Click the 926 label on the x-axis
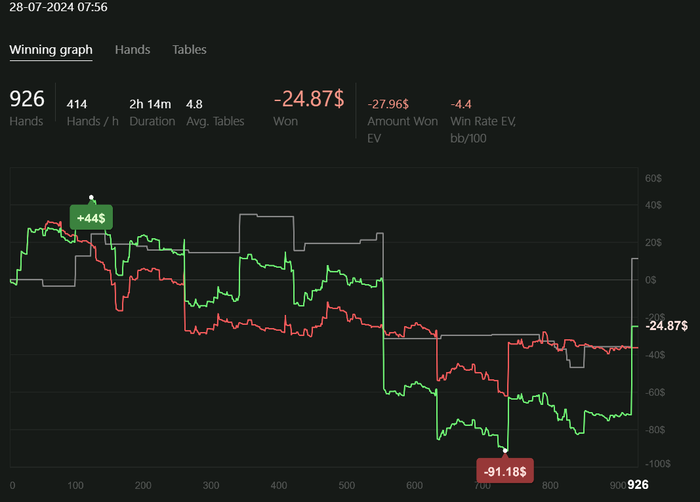This screenshot has width=700, height=502. click(x=638, y=485)
